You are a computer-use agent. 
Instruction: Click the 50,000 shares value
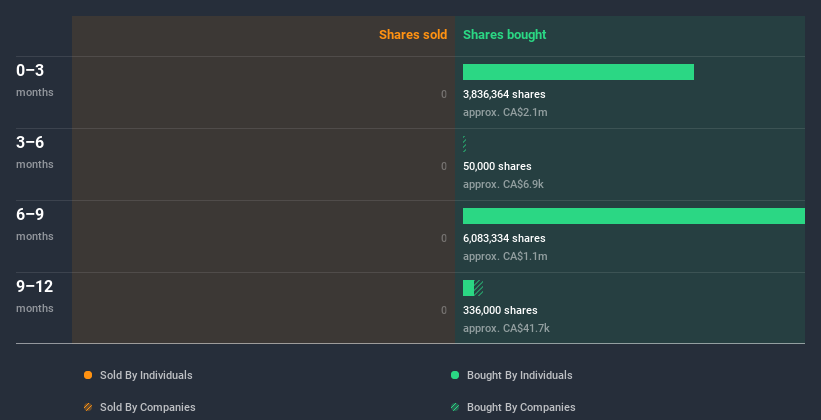coord(497,166)
